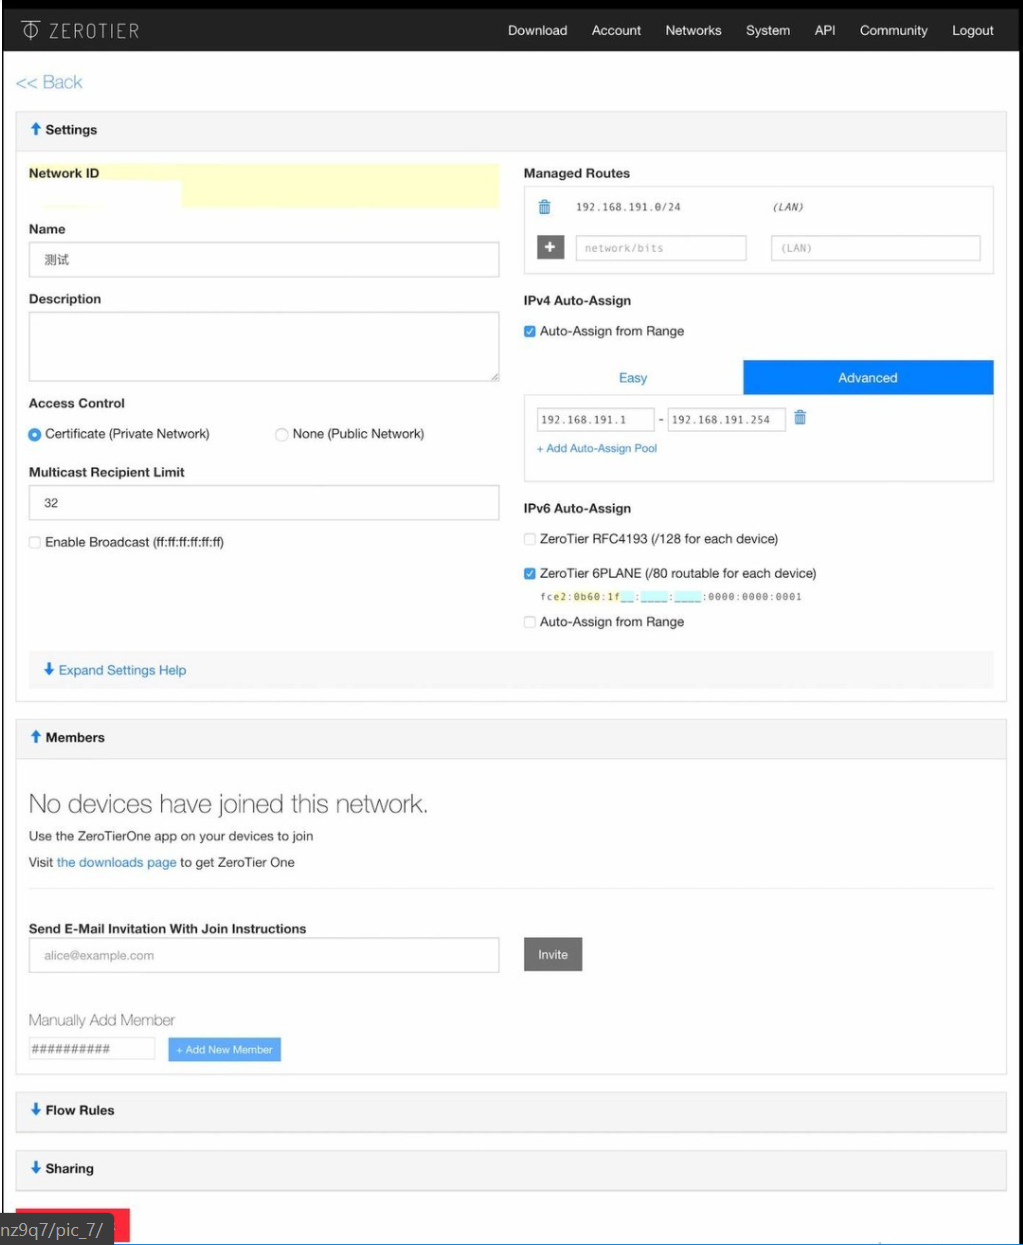Enable ZeroTier RFC4193 addressing

[530, 539]
